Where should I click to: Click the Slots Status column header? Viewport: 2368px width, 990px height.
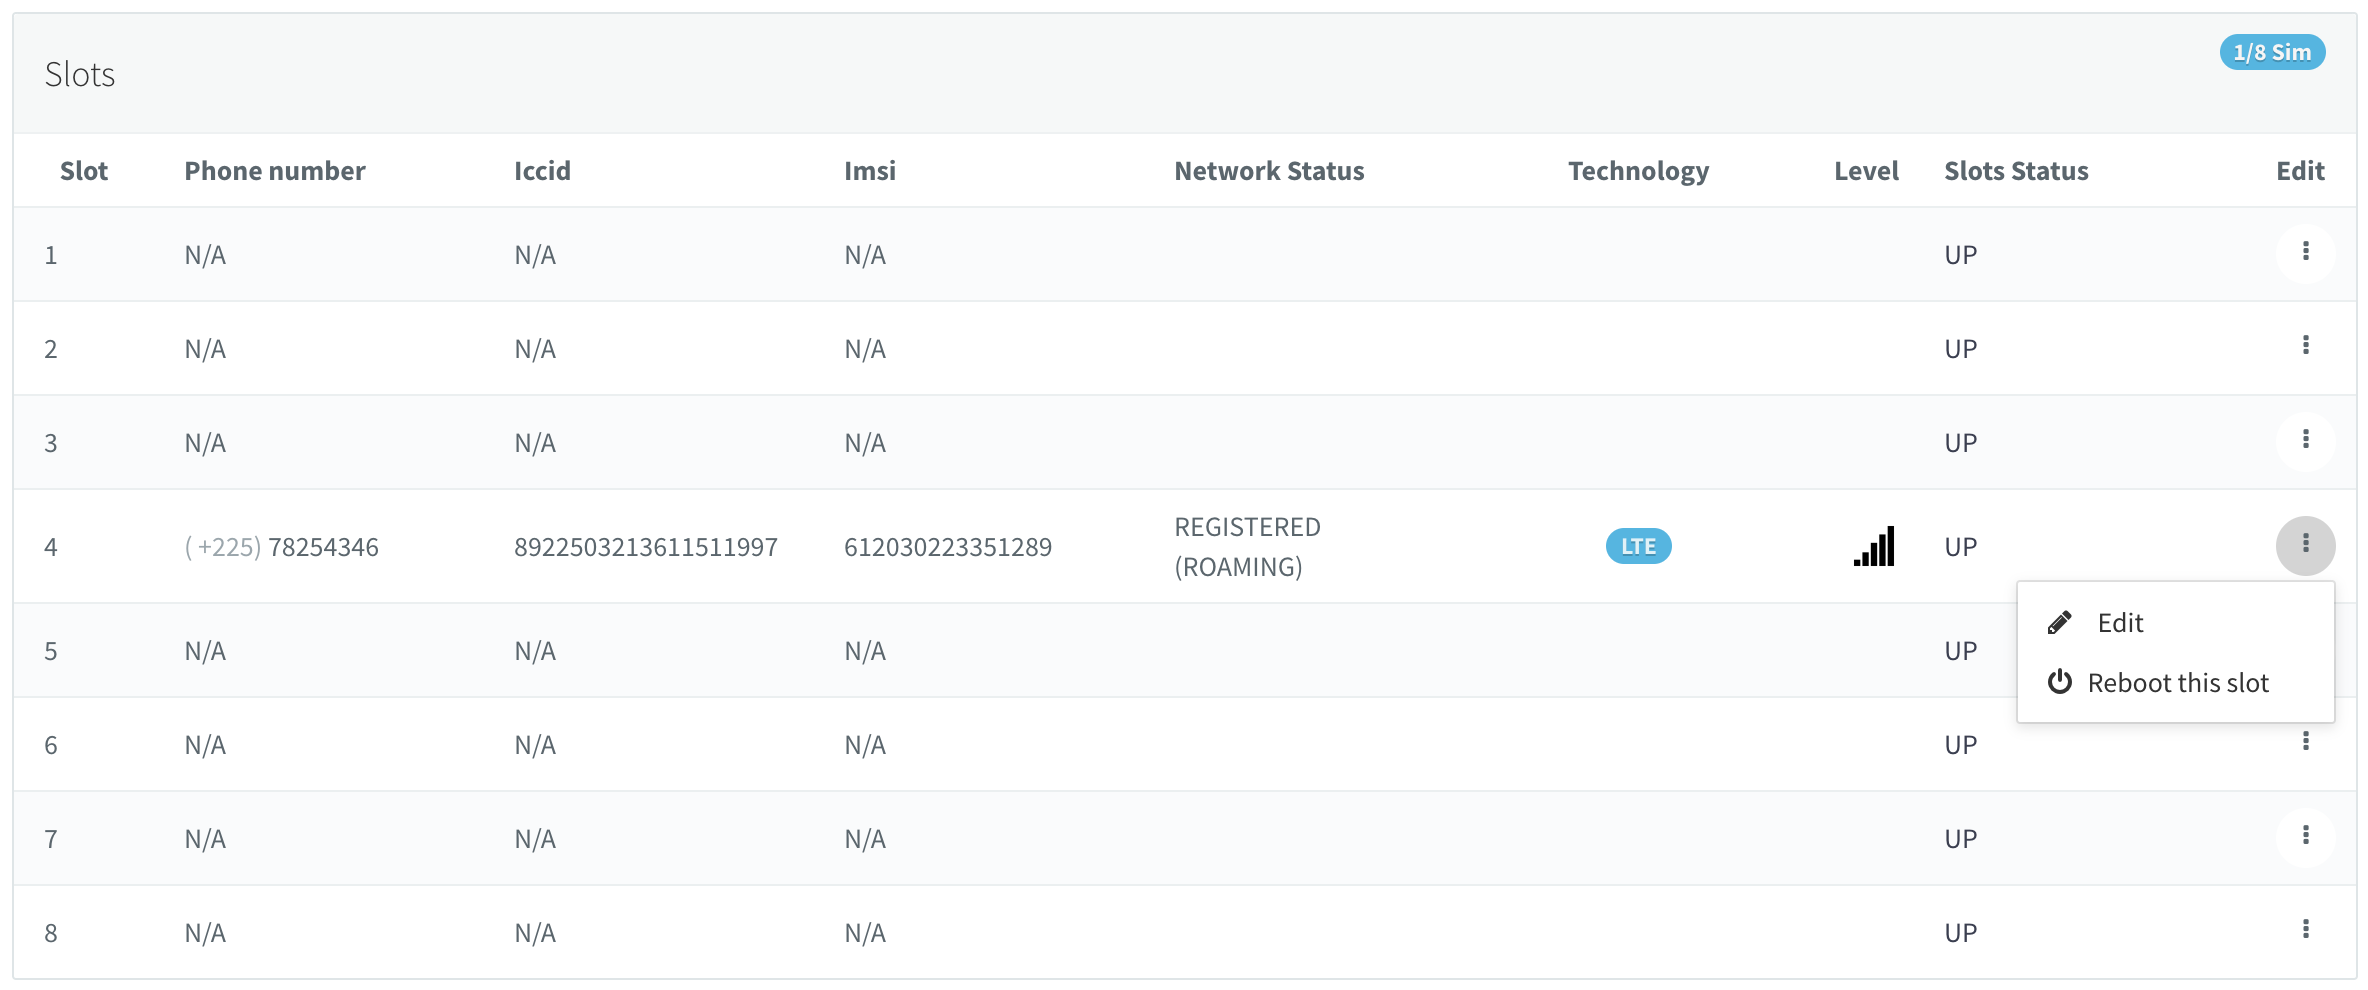(x=2015, y=171)
